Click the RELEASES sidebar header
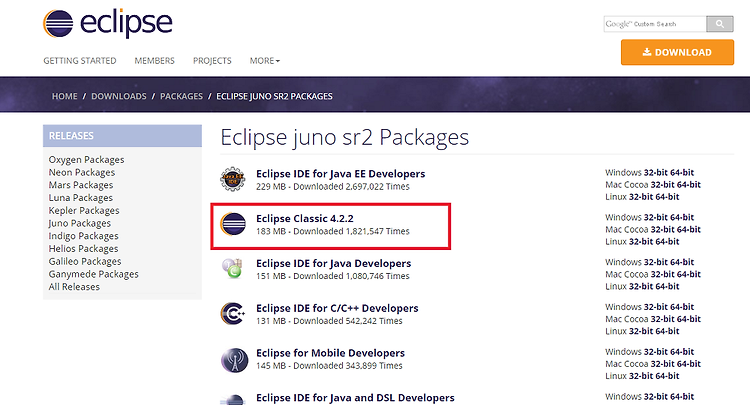The image size is (750, 405). pyautogui.click(x=122, y=136)
